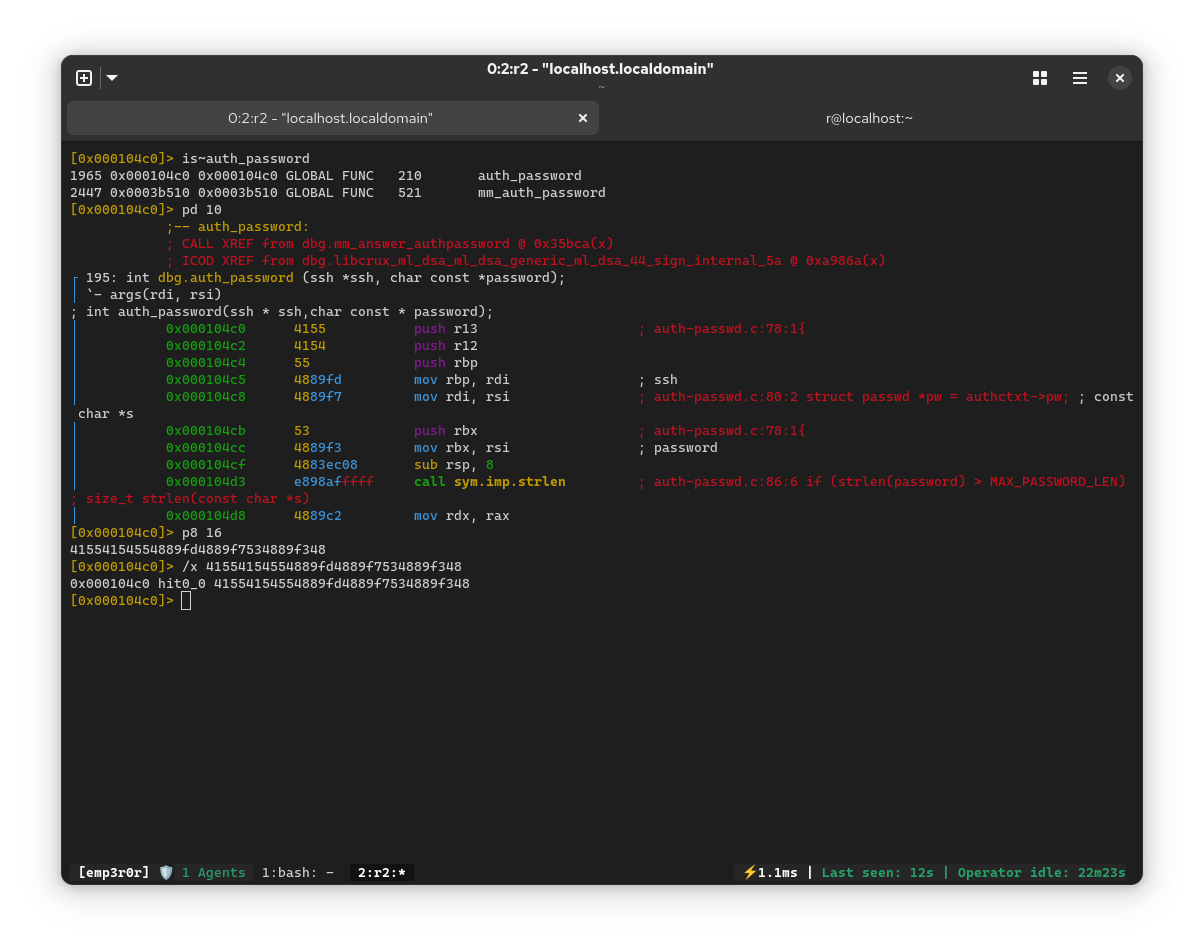Click the is~auth_password command text
The width and height of the screenshot is (1204, 952).
(x=246, y=159)
